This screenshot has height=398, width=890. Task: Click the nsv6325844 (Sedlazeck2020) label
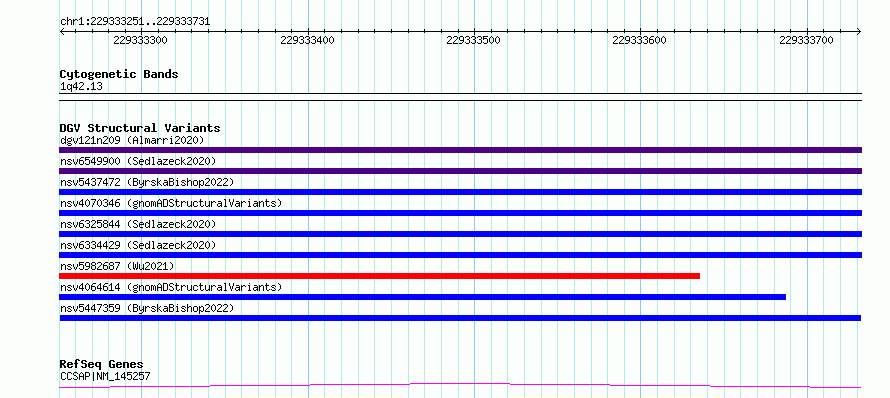(138, 224)
